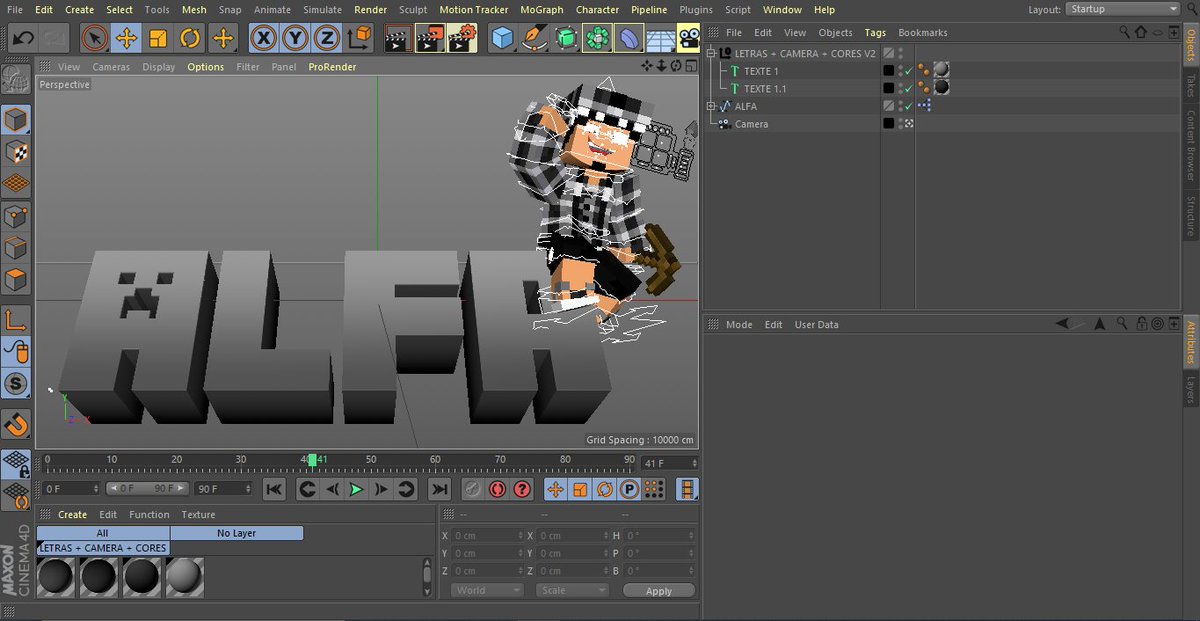Screen dimensions: 1200x621
Task: Select the No Layer material filter
Action: tap(237, 533)
